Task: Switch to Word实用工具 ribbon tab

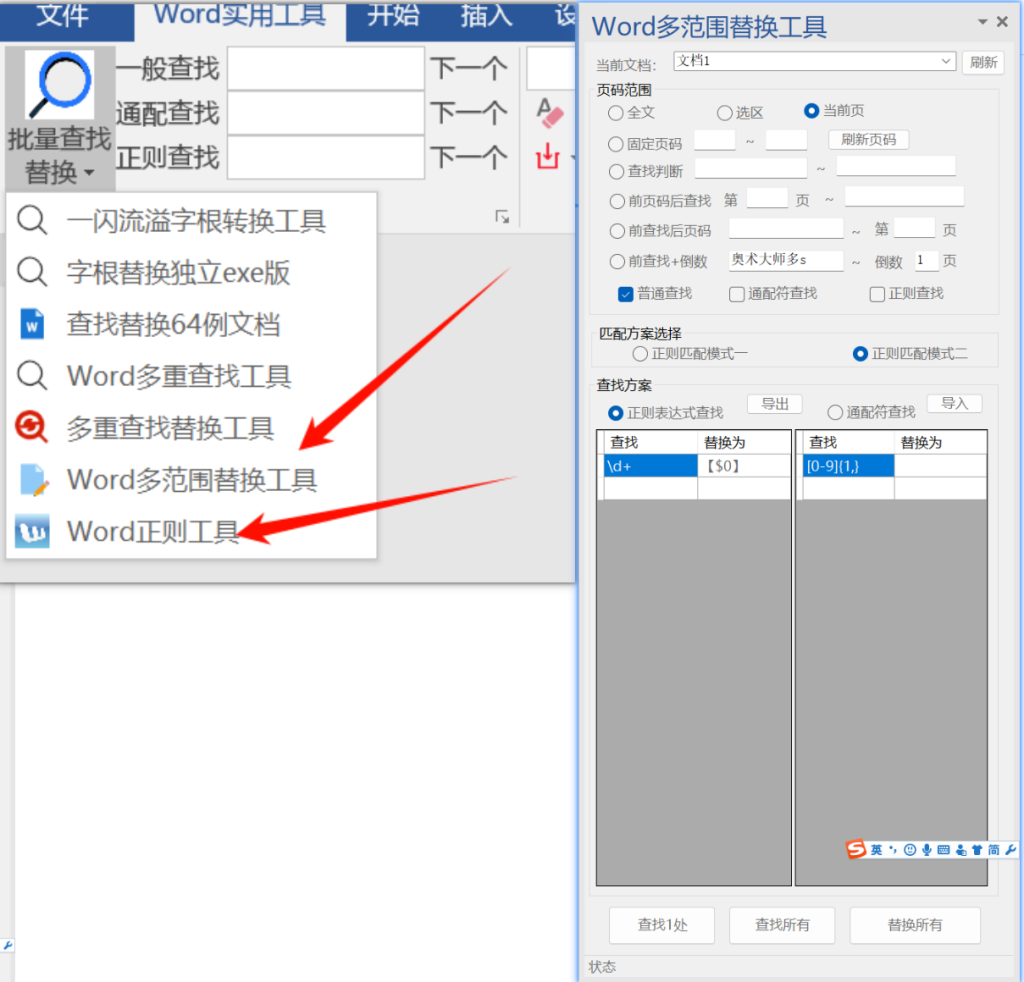Action: tap(240, 16)
